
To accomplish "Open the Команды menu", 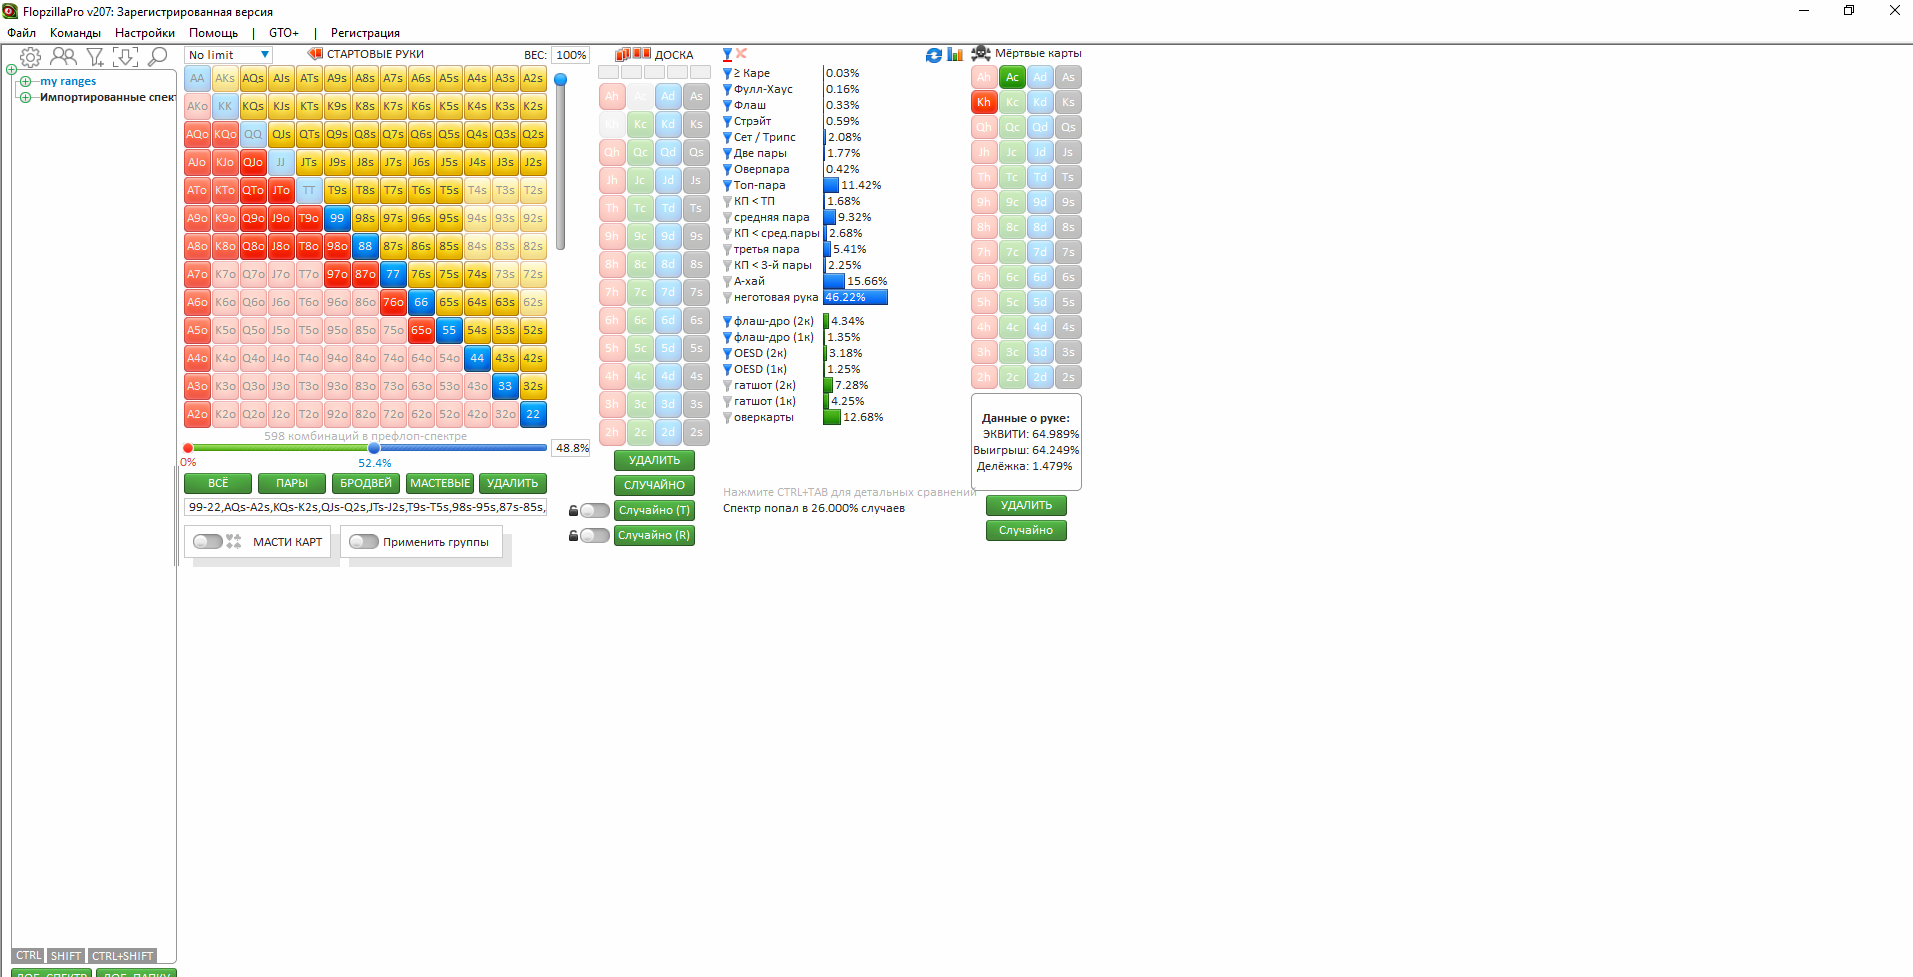I will [x=75, y=33].
